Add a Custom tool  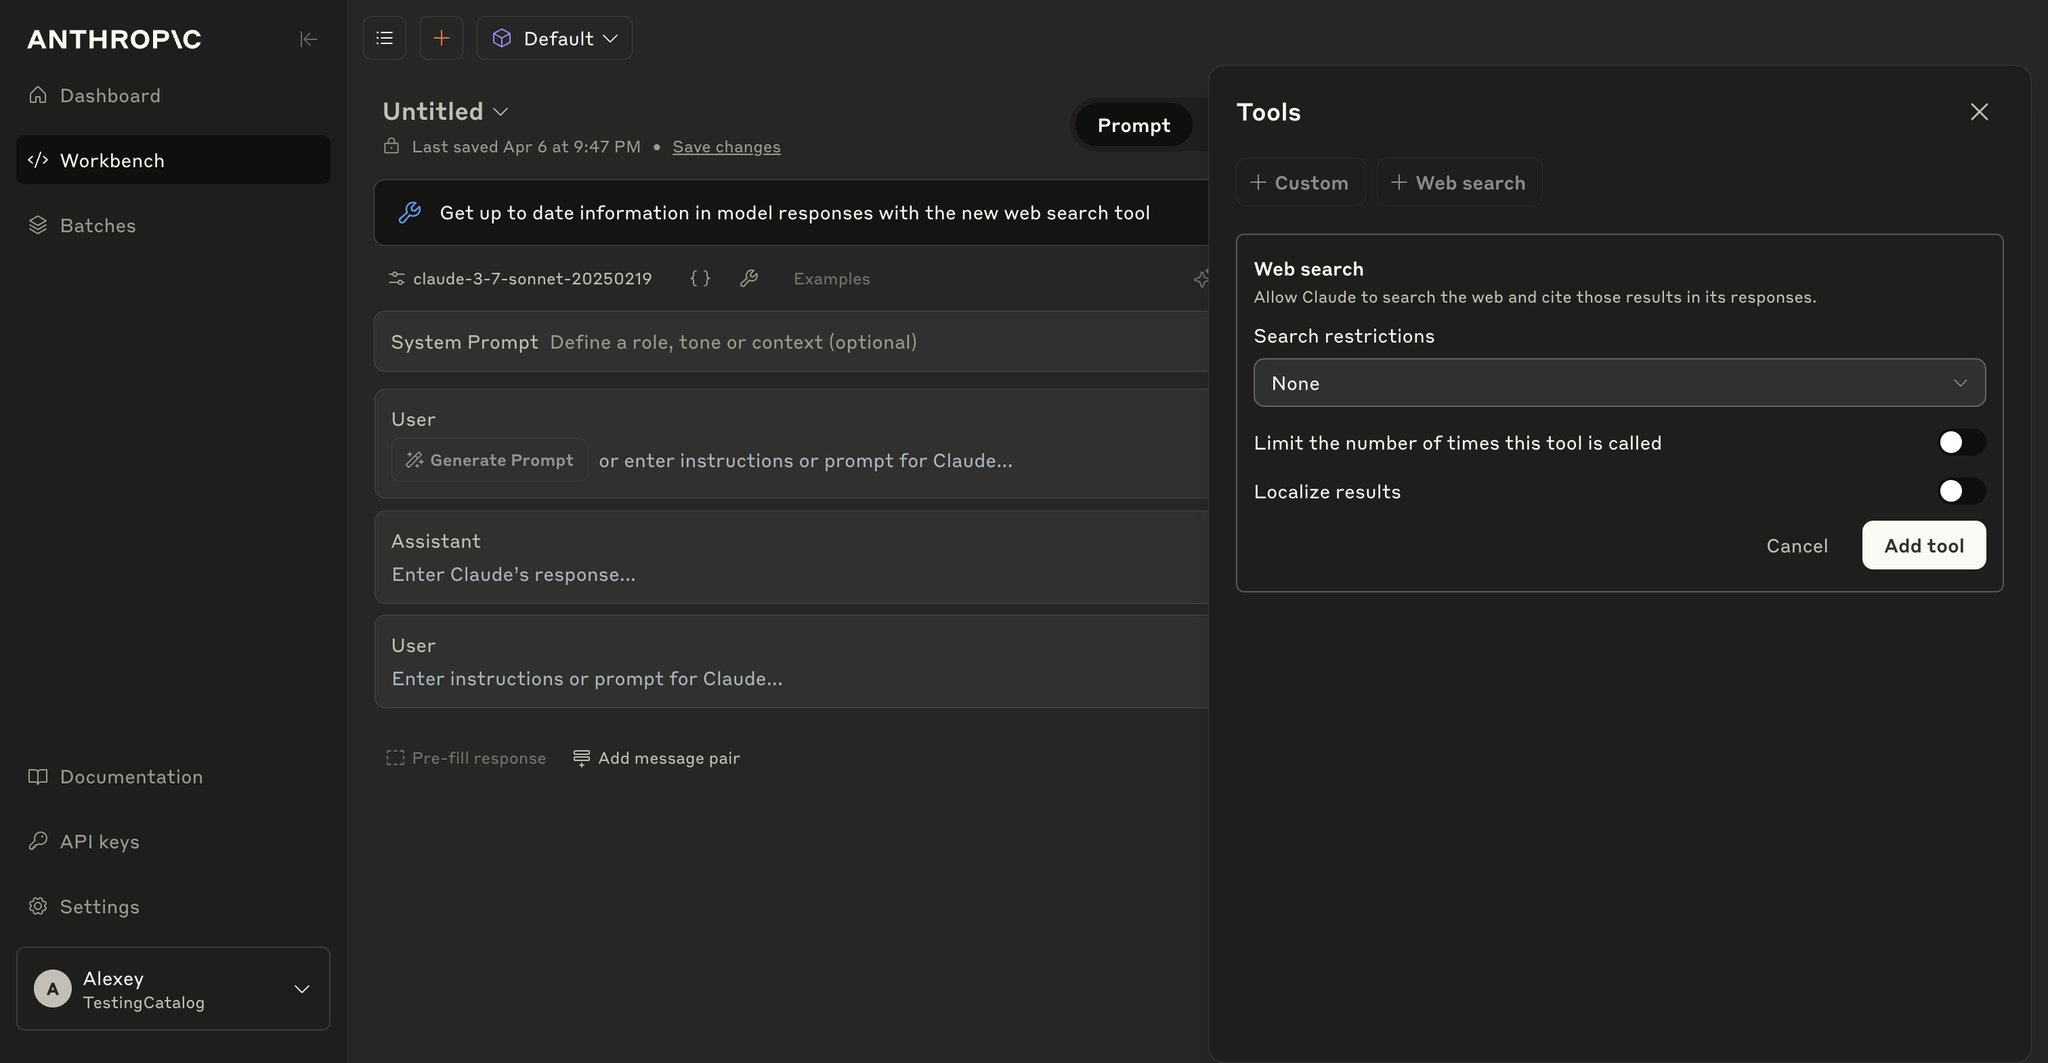coord(1300,183)
